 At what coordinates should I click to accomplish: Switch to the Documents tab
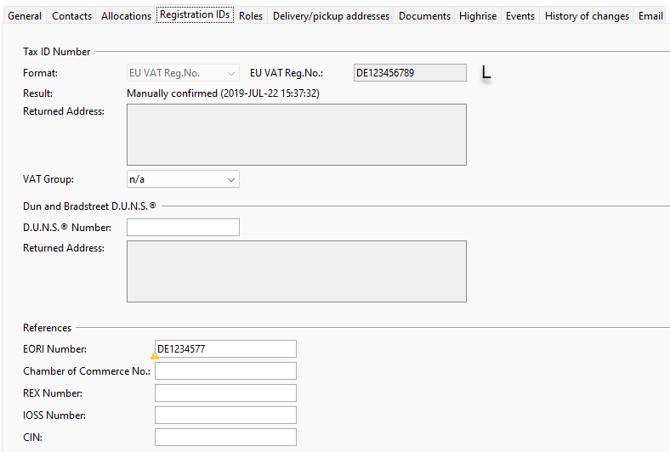point(423,16)
